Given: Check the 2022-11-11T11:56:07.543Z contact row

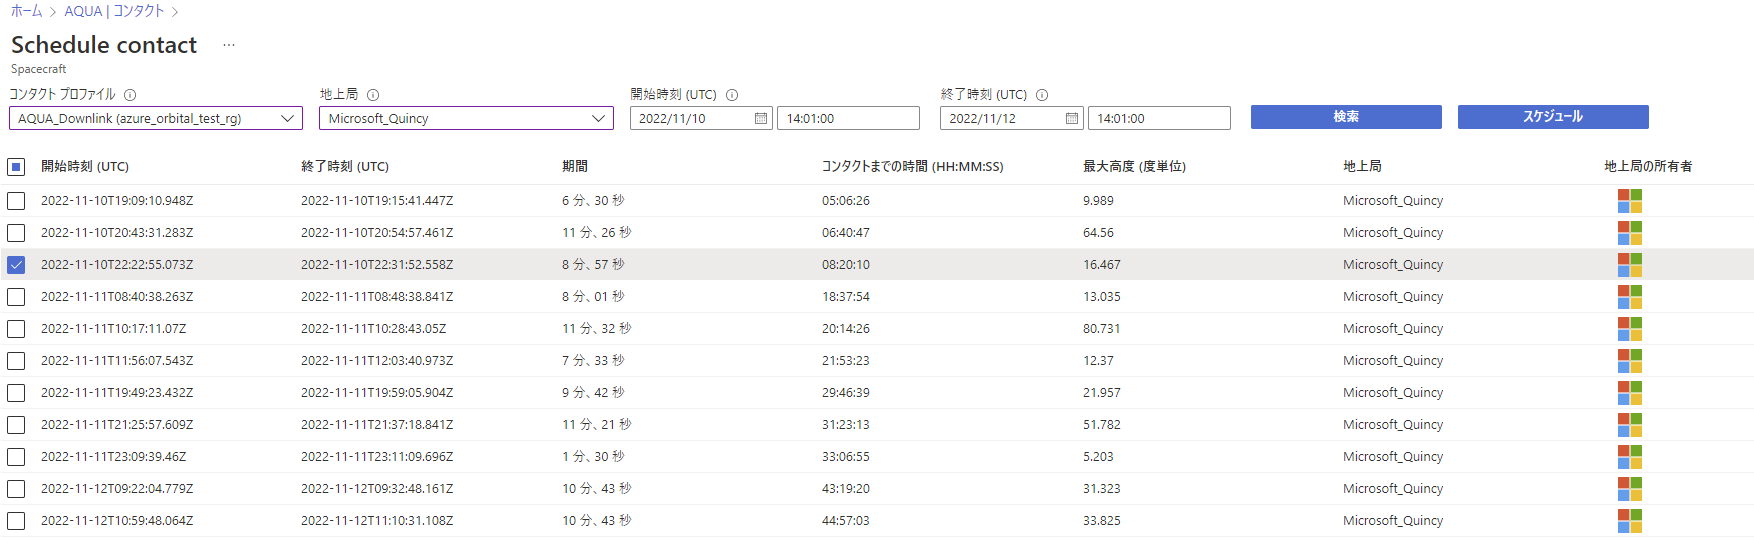Looking at the screenshot, I should 16,361.
